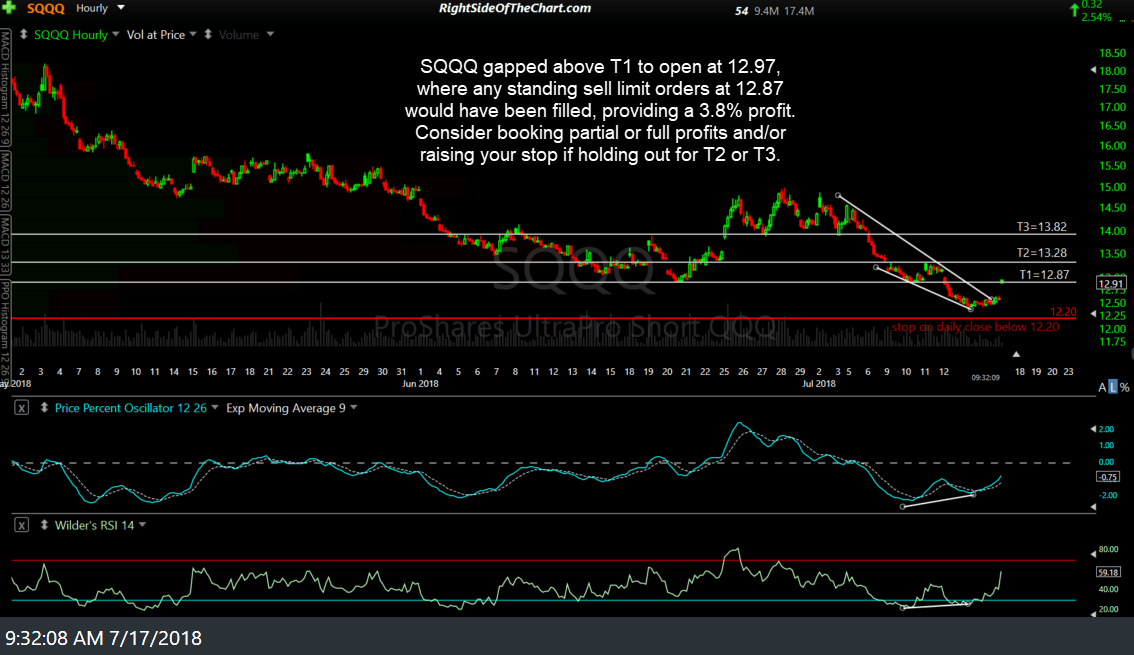
Task: Click the upper anchor of the descending trendline
Action: [837, 195]
